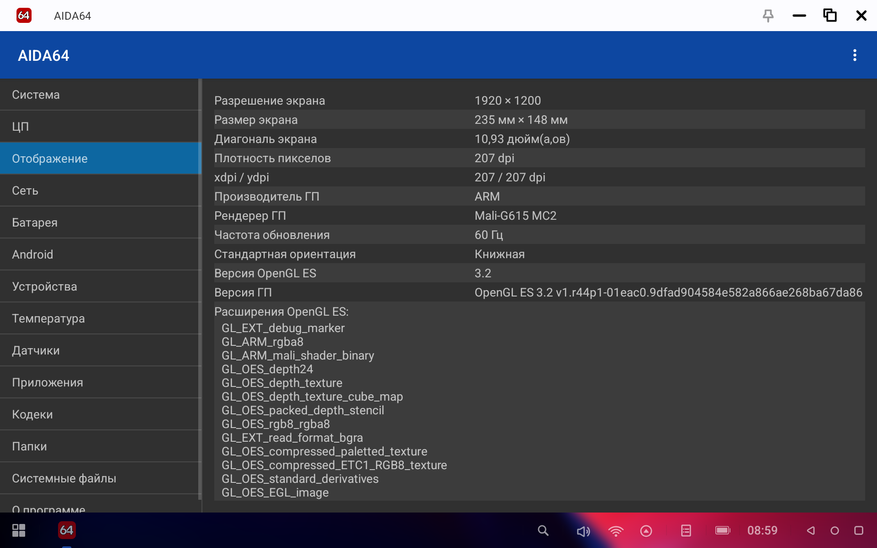Screen dimensions: 877x548
Task: Open the Температура section
Action: (x=100, y=318)
